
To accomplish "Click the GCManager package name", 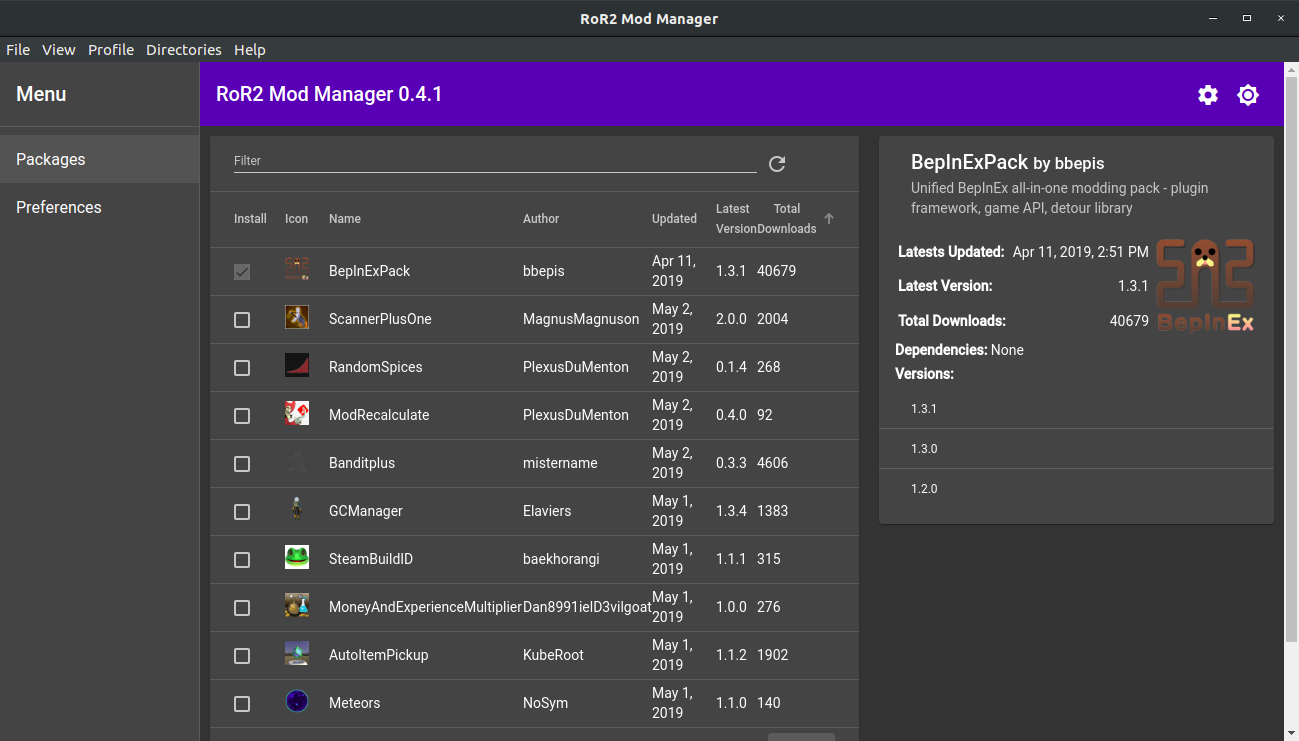I will 366,511.
